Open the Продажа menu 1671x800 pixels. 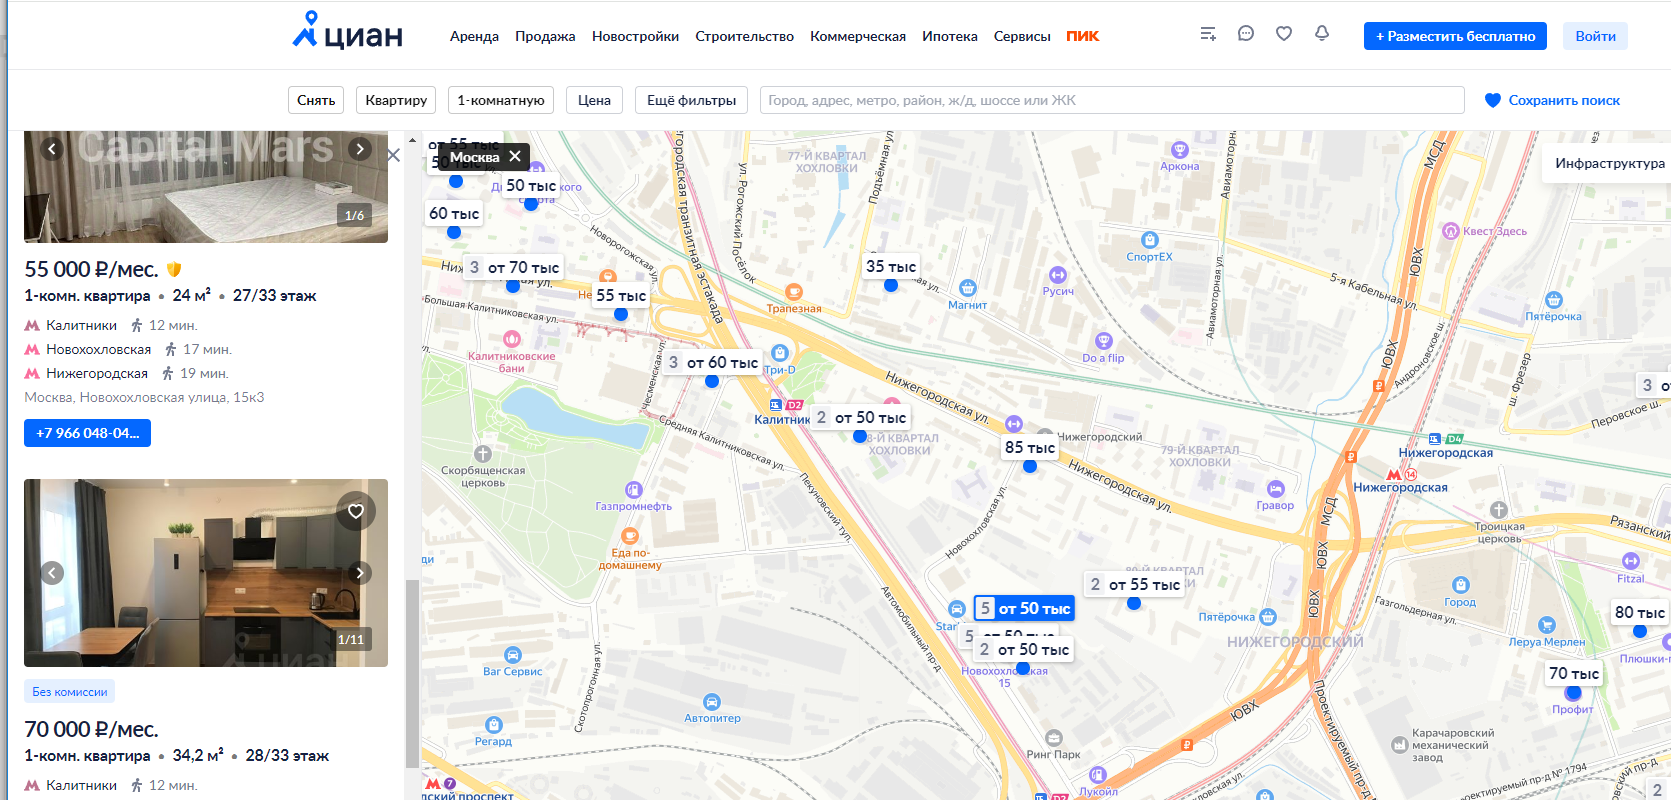coord(545,36)
